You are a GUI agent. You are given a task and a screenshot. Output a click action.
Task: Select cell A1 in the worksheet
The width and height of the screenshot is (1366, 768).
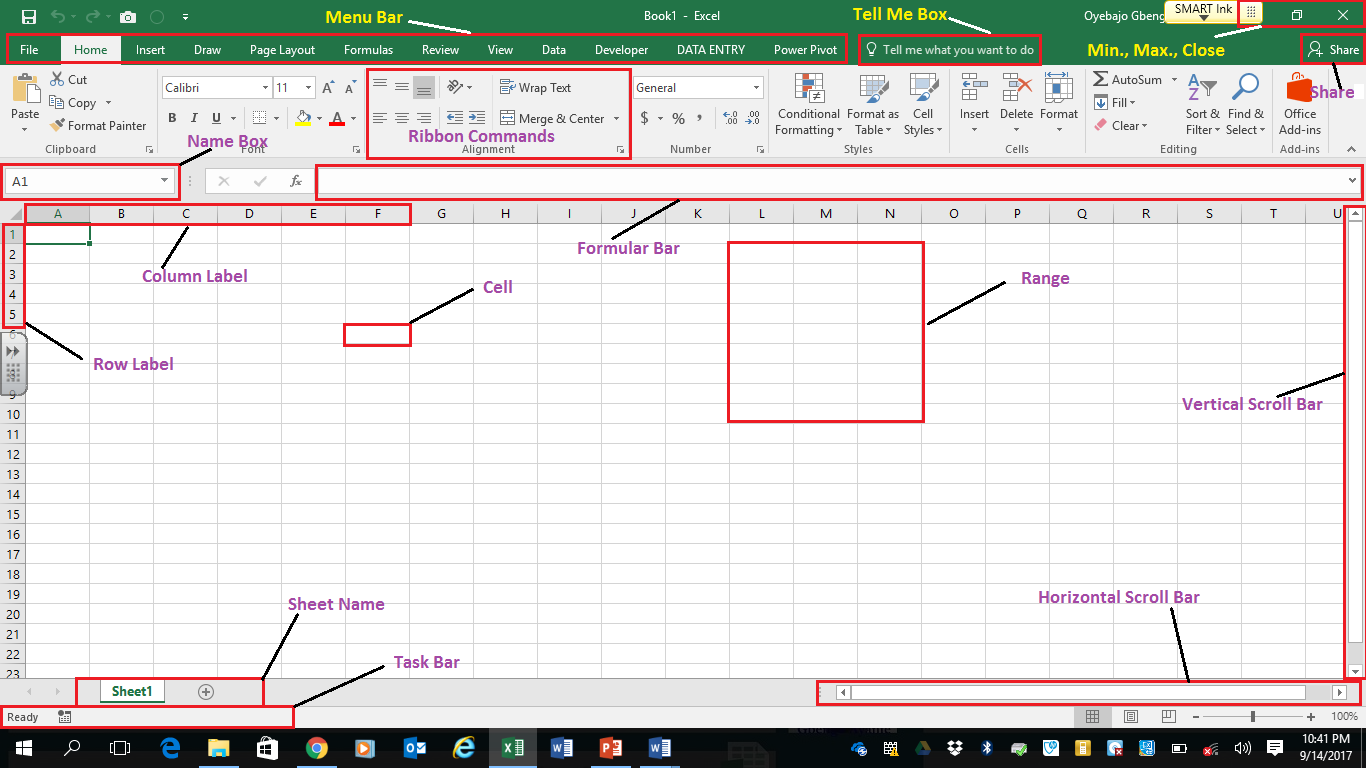coord(57,231)
